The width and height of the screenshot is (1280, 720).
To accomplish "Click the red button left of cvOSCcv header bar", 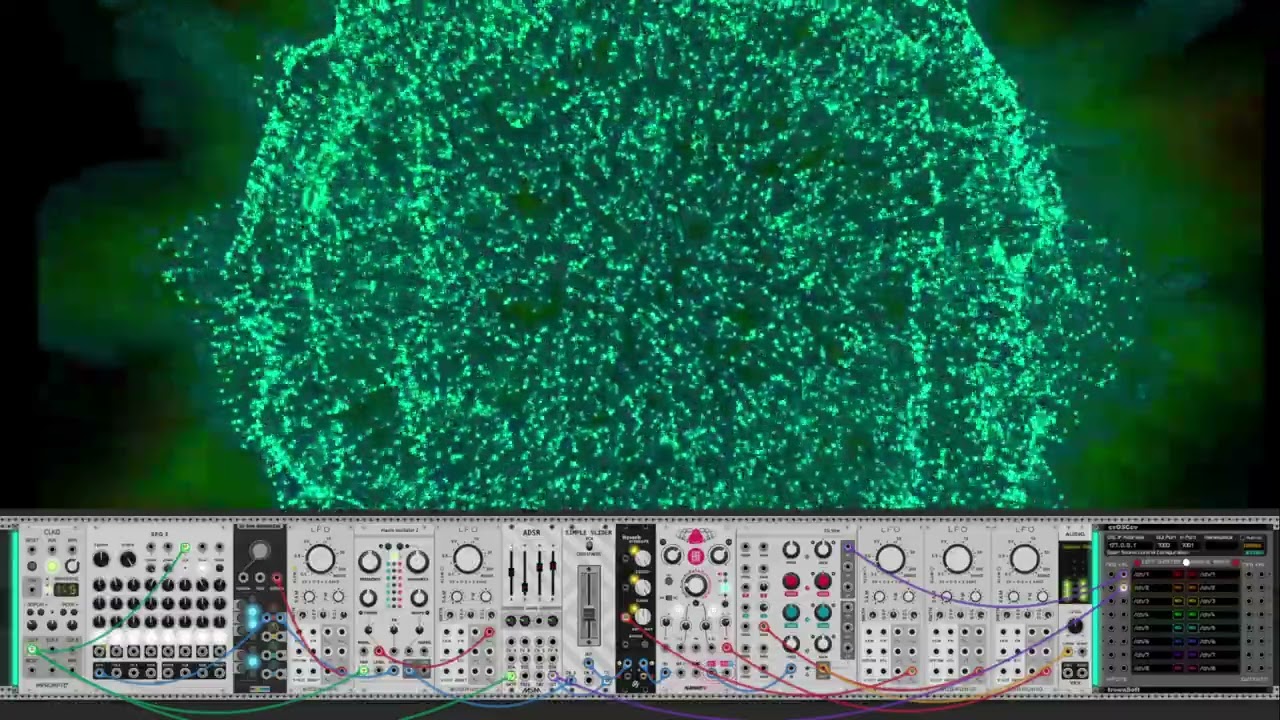I will point(1137,562).
